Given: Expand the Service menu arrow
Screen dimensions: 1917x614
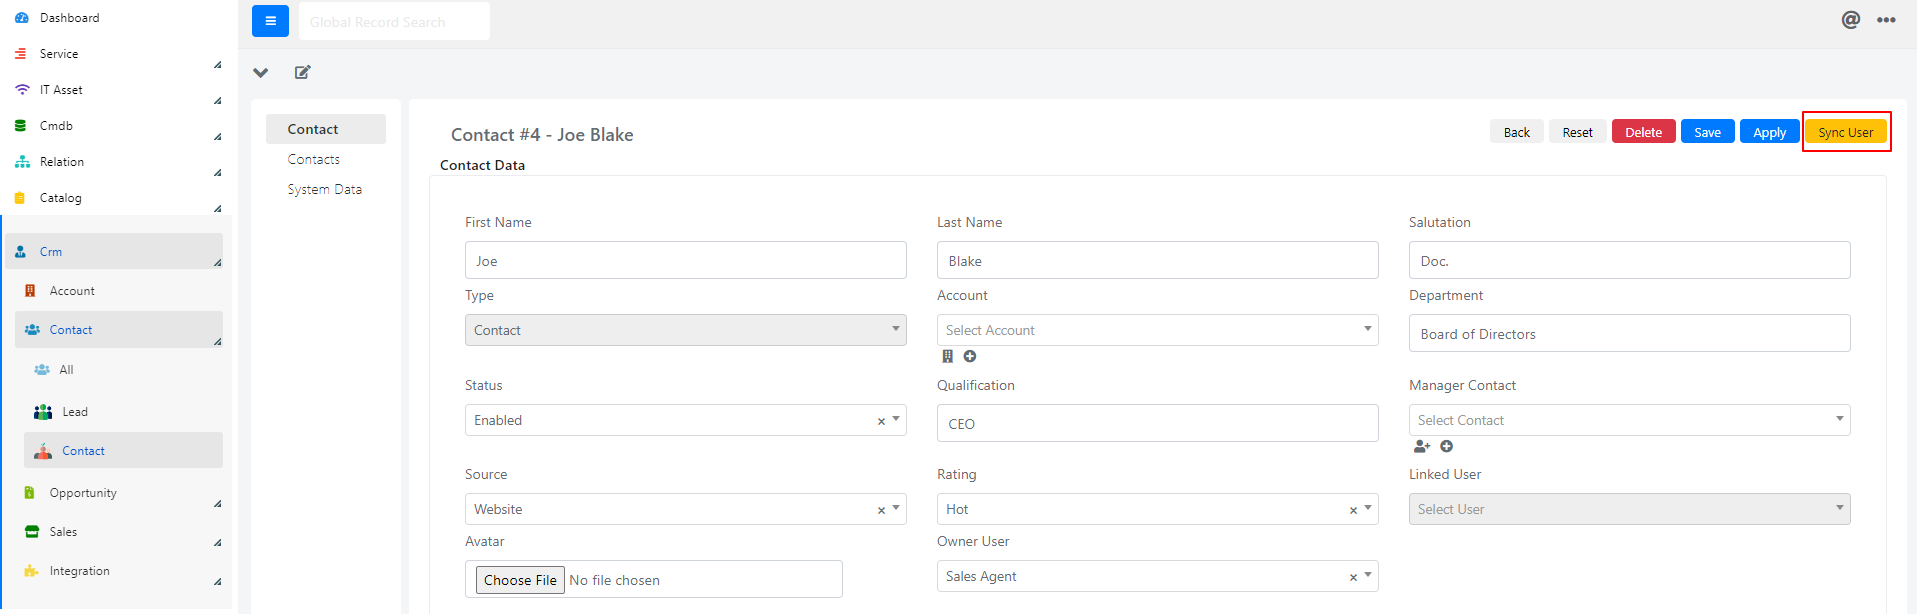Looking at the screenshot, I should pos(217,65).
